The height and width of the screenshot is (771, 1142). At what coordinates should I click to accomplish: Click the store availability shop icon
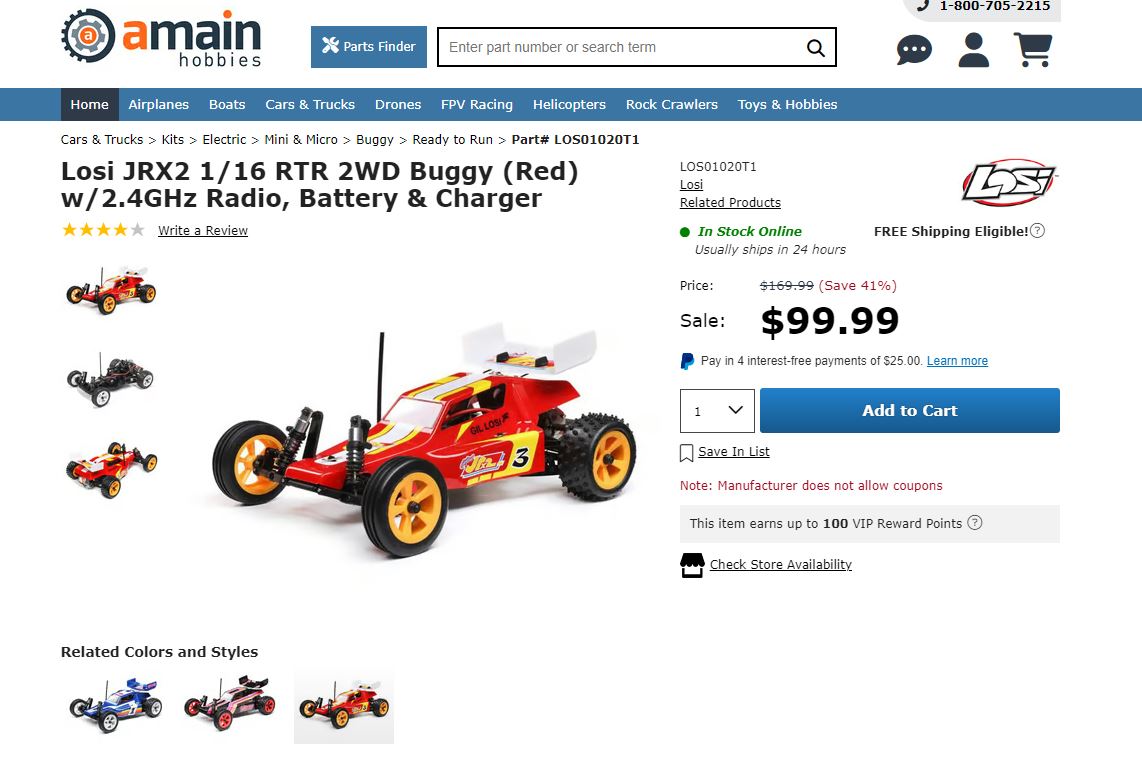pyautogui.click(x=692, y=565)
